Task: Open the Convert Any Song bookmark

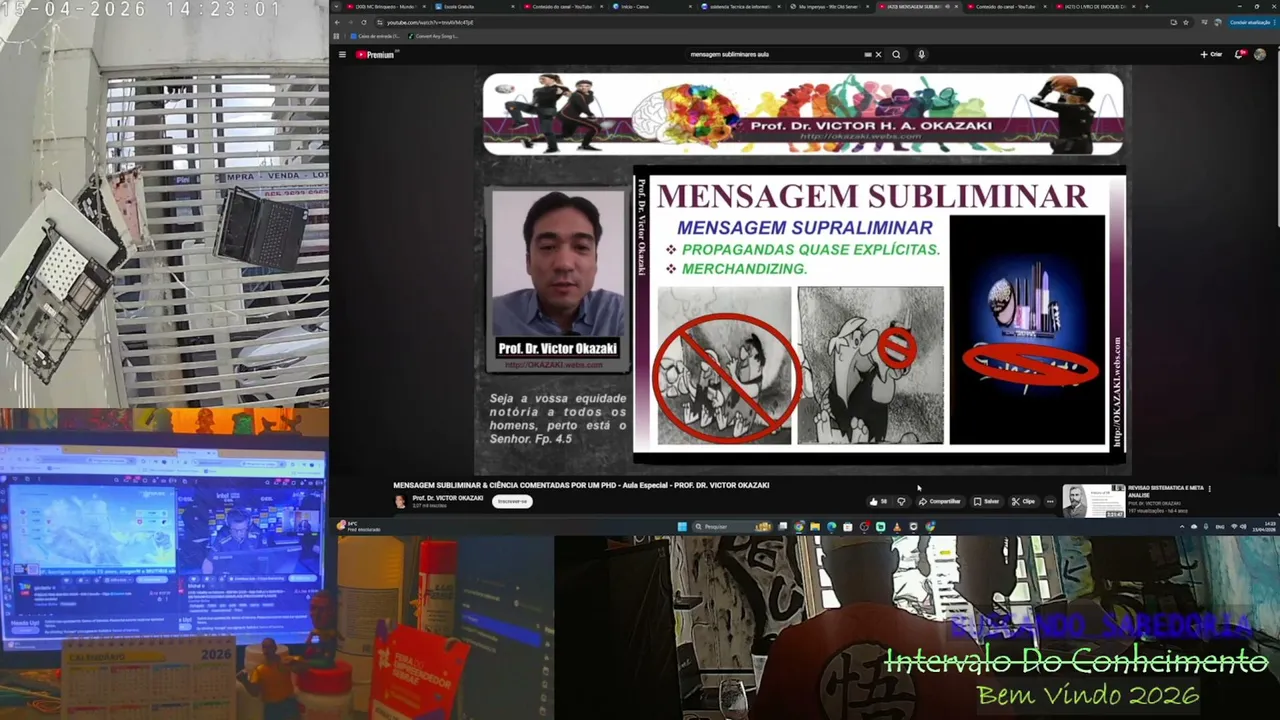Action: 434,36
